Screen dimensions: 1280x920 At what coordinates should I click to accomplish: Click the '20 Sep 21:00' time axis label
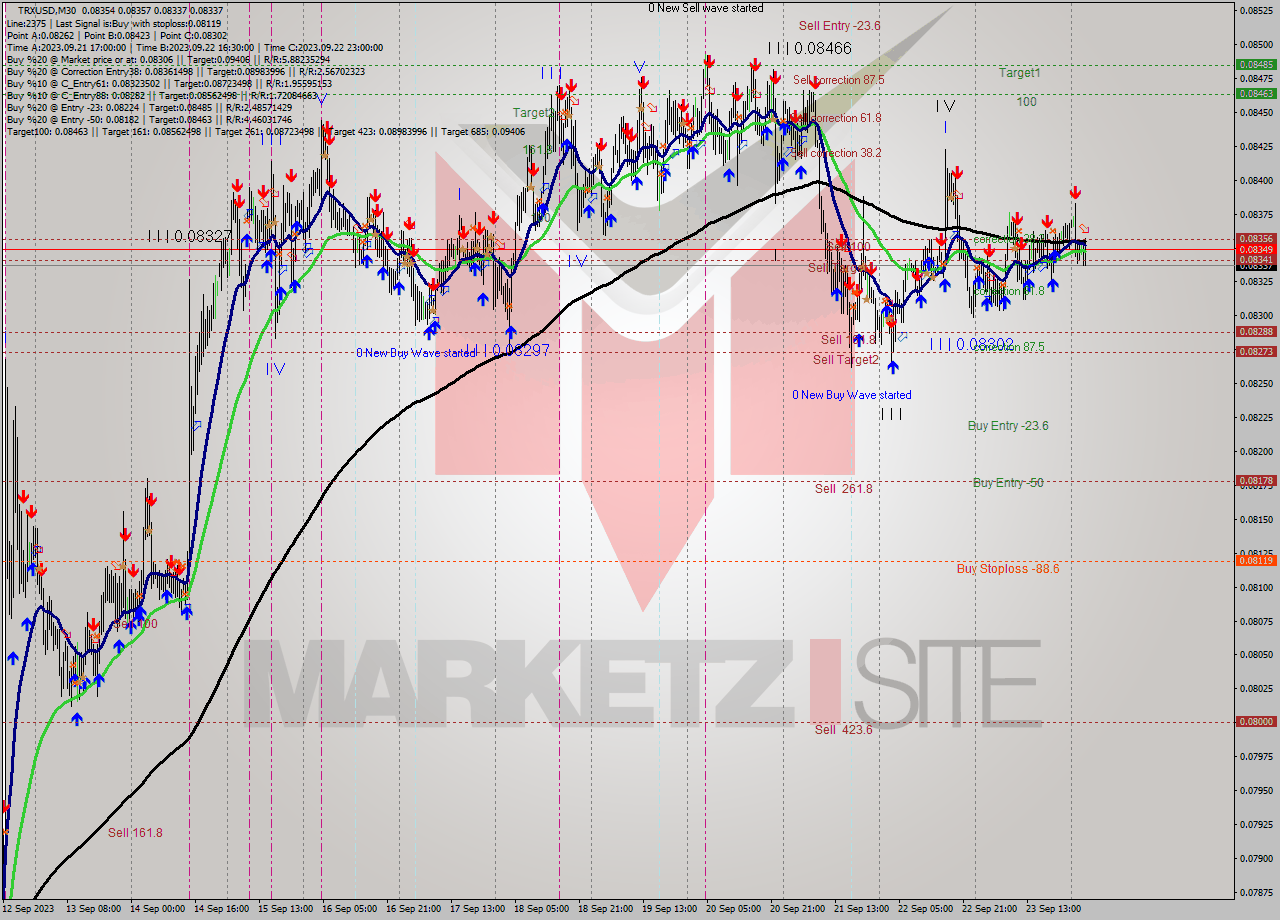pyautogui.click(x=797, y=909)
